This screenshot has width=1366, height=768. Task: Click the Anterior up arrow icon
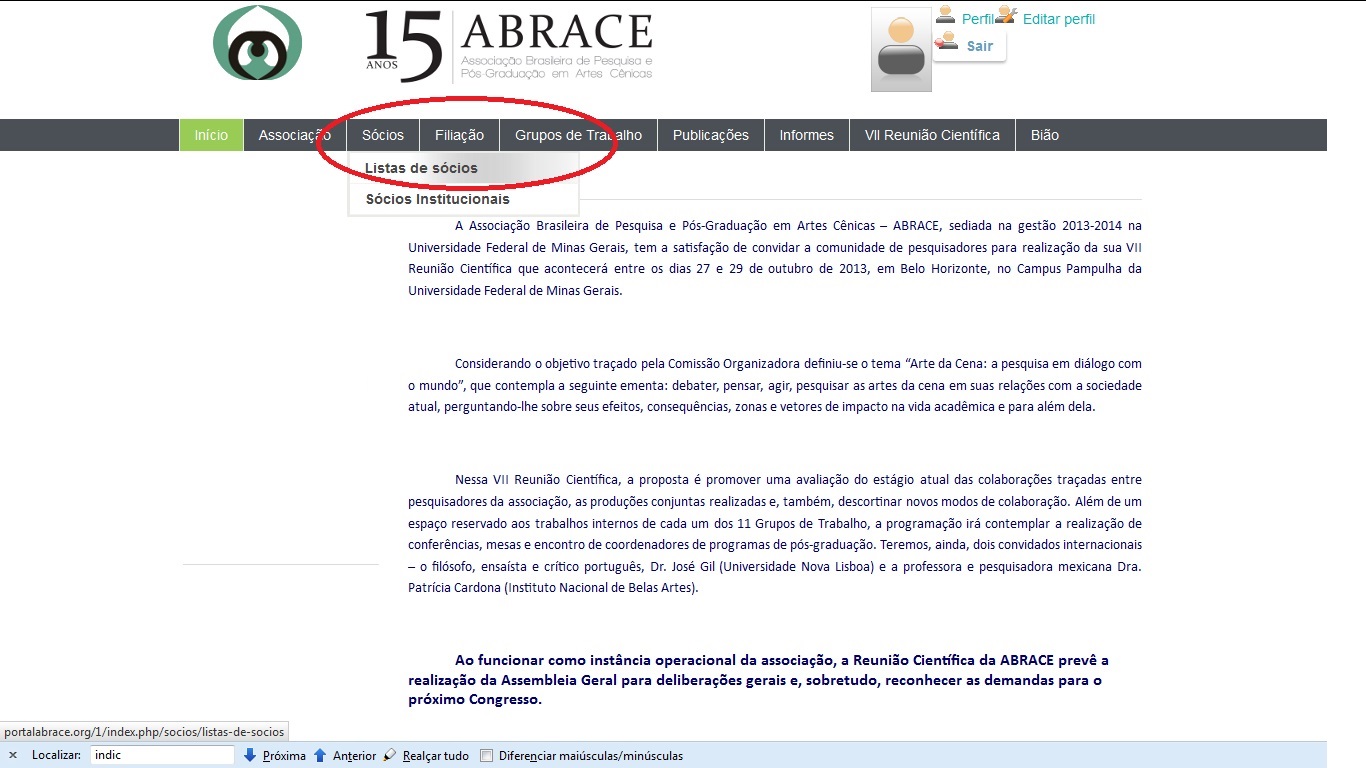320,755
